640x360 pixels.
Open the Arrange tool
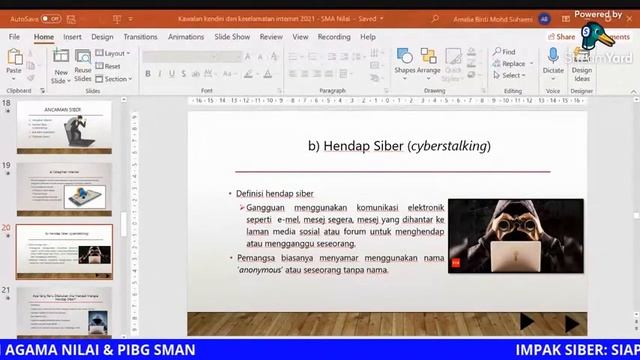pyautogui.click(x=429, y=63)
